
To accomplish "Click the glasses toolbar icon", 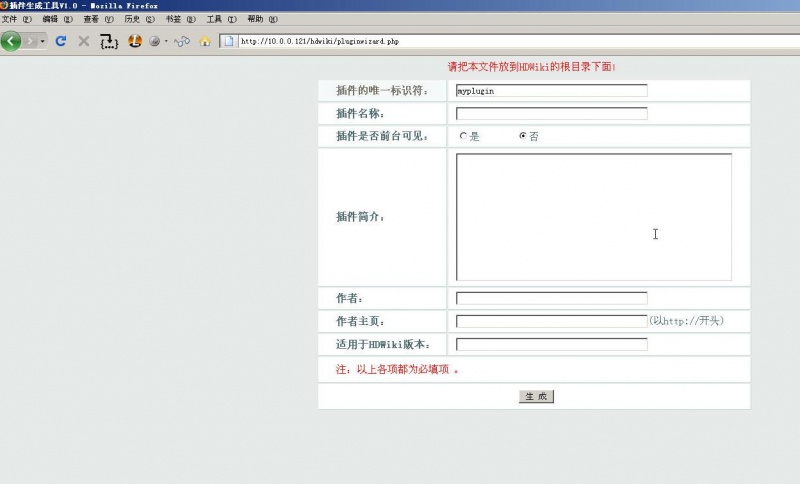I will pyautogui.click(x=182, y=41).
